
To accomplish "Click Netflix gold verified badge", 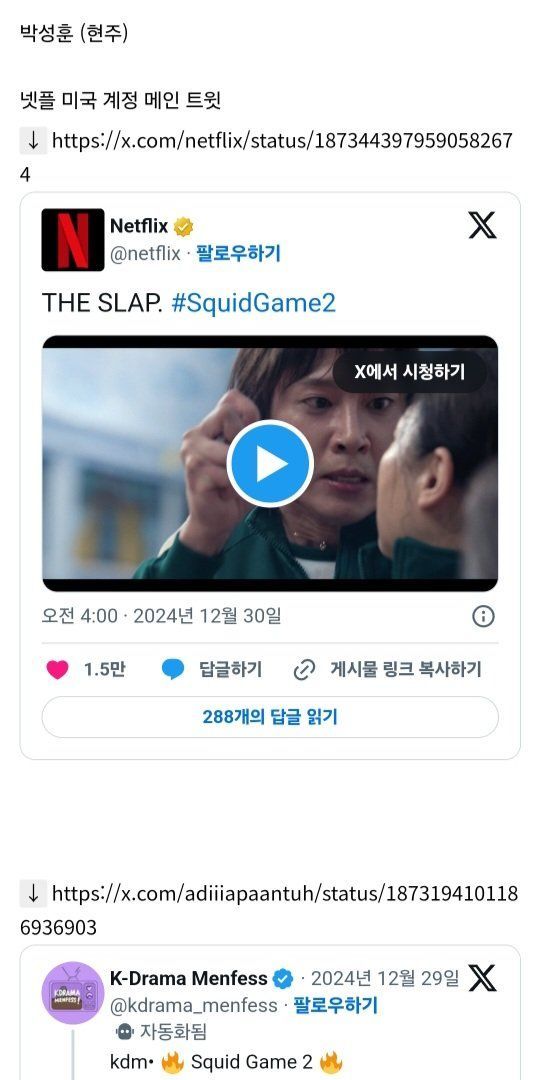I will click(x=183, y=226).
